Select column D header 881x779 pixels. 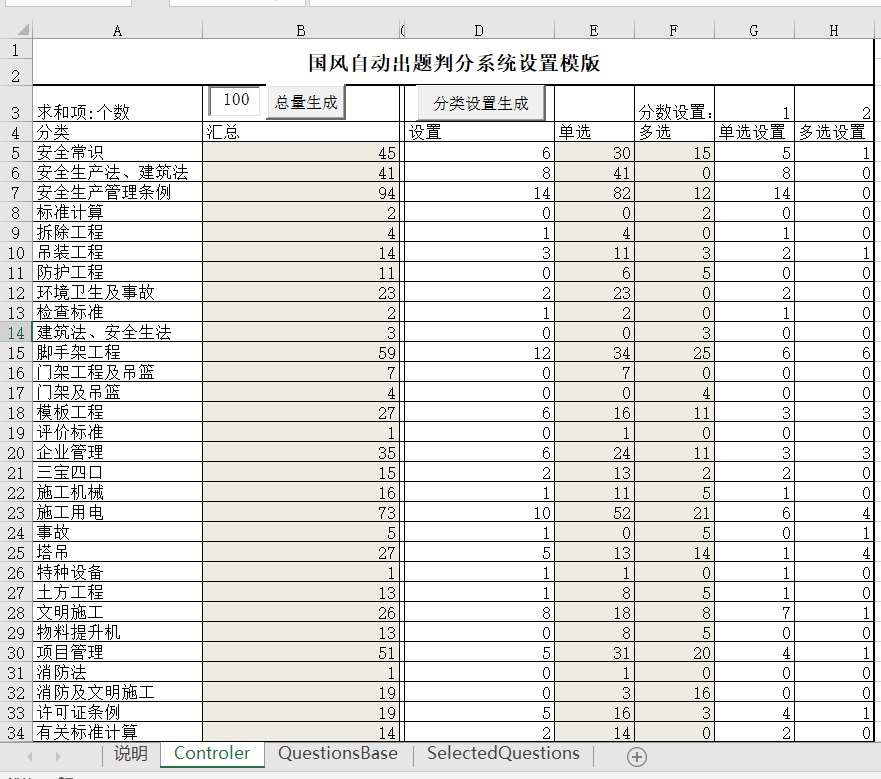click(x=479, y=30)
